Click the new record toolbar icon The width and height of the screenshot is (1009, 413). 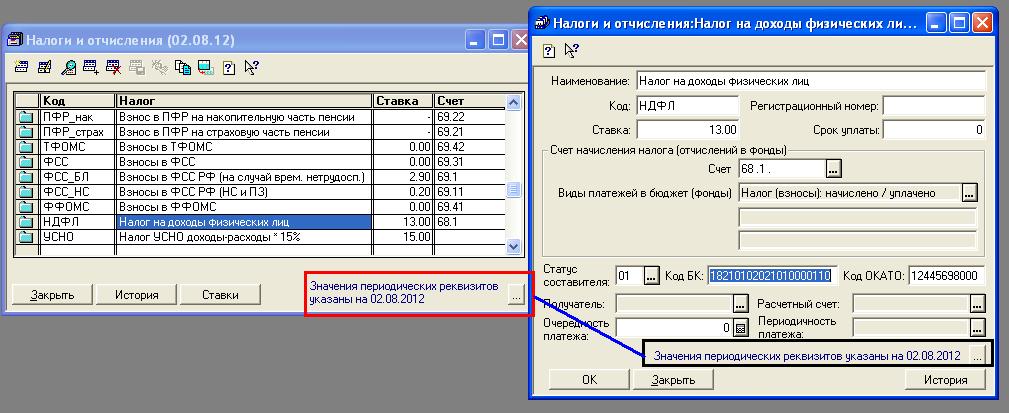coord(22,68)
